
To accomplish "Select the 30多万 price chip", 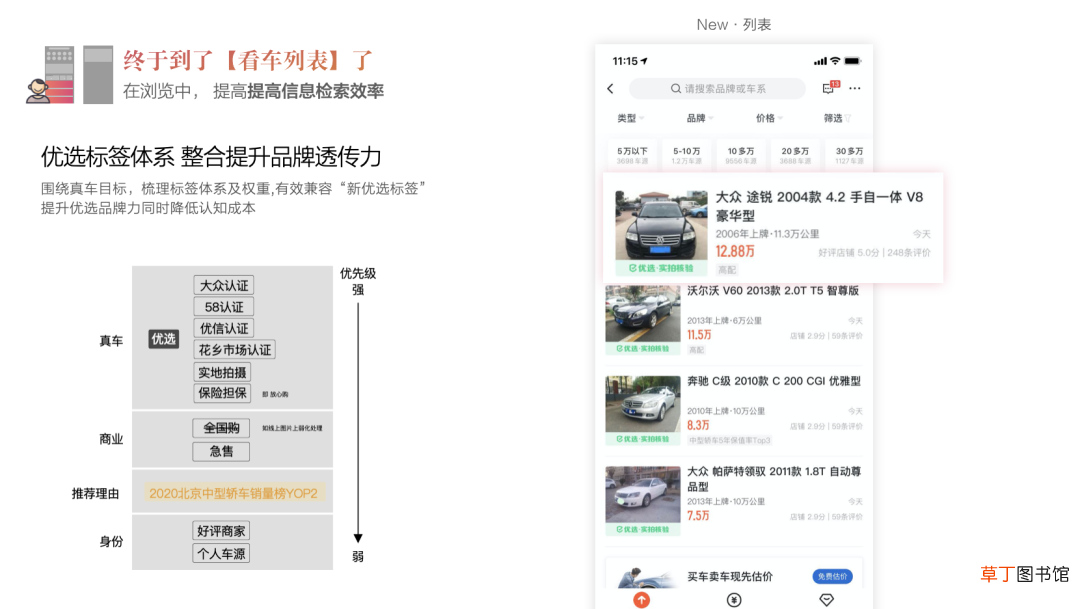I will (x=849, y=155).
